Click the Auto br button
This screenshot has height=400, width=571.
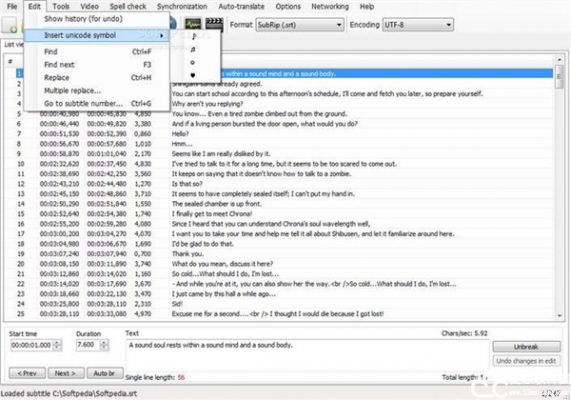(x=105, y=373)
